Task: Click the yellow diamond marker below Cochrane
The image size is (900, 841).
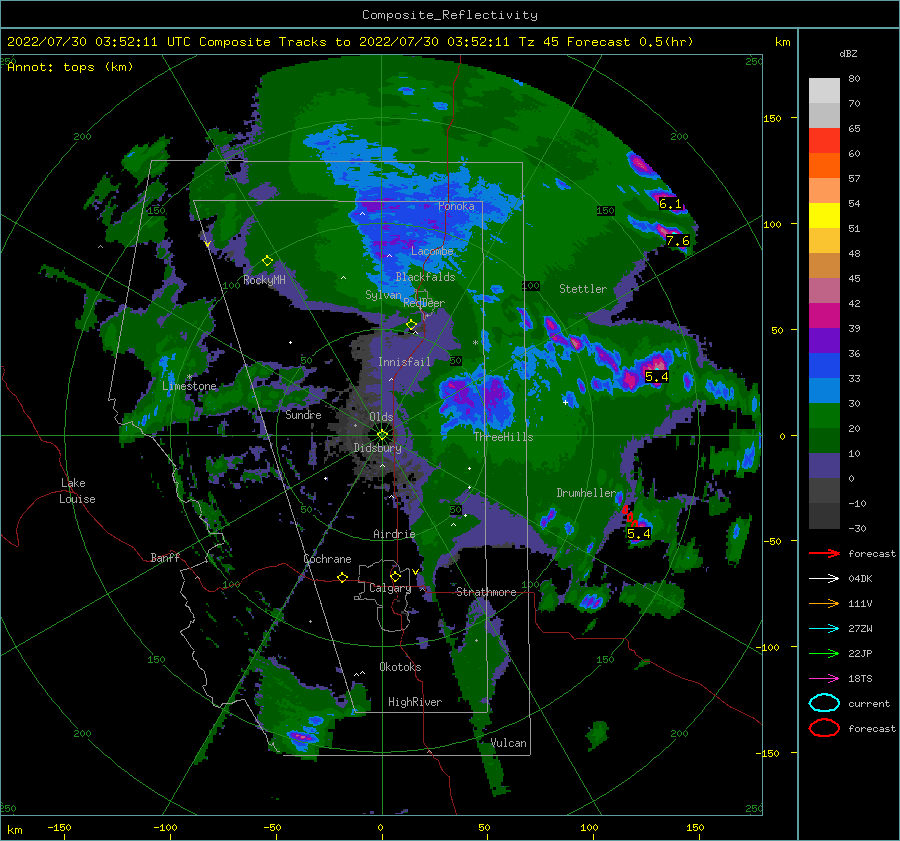Action: [x=342, y=577]
